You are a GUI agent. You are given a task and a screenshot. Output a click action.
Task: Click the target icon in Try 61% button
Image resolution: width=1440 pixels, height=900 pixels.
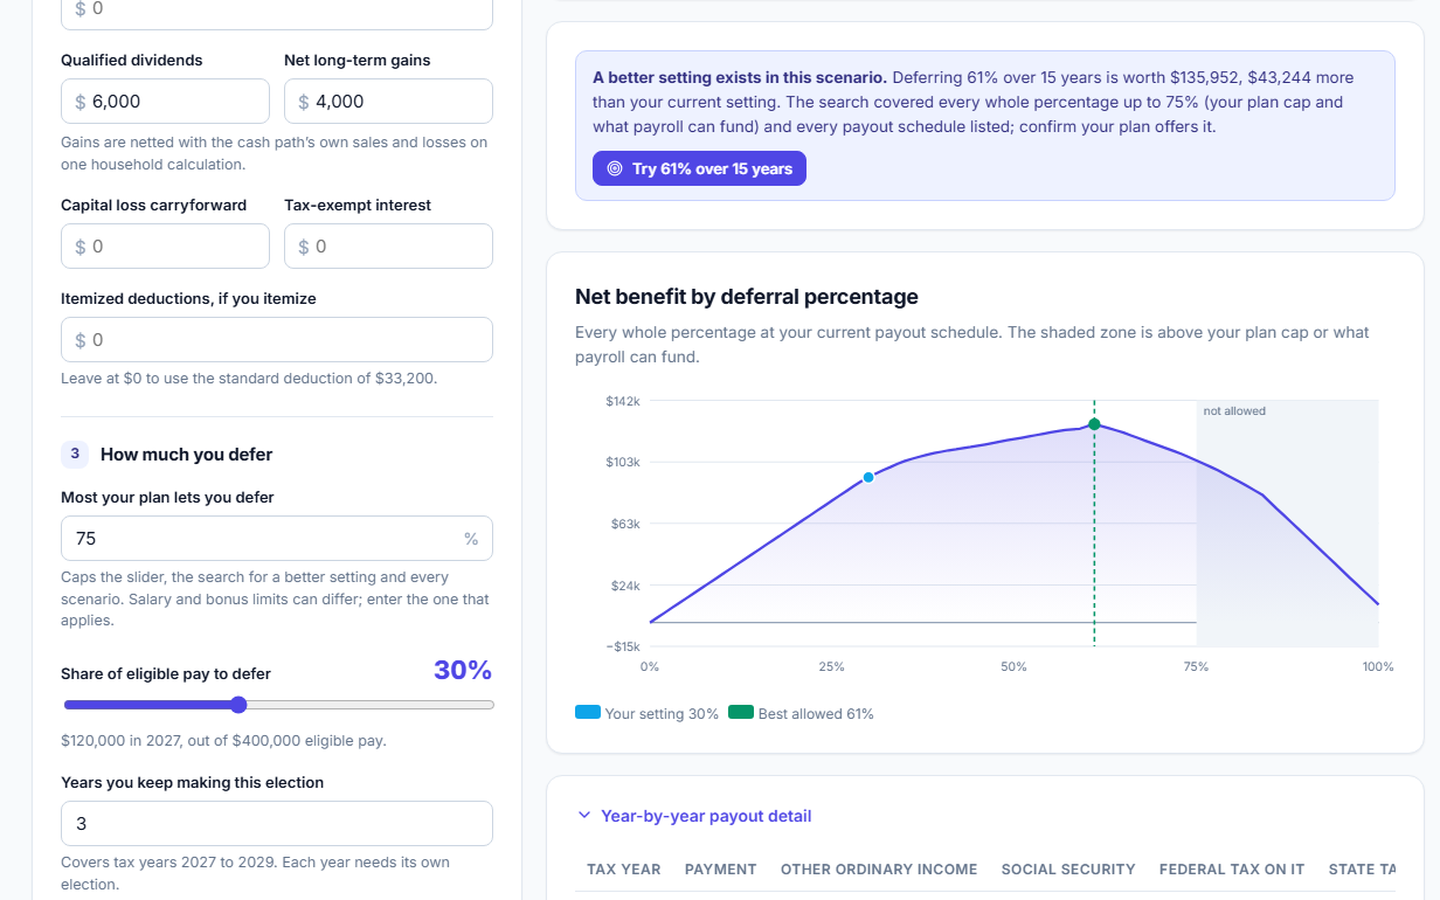pyautogui.click(x=615, y=169)
